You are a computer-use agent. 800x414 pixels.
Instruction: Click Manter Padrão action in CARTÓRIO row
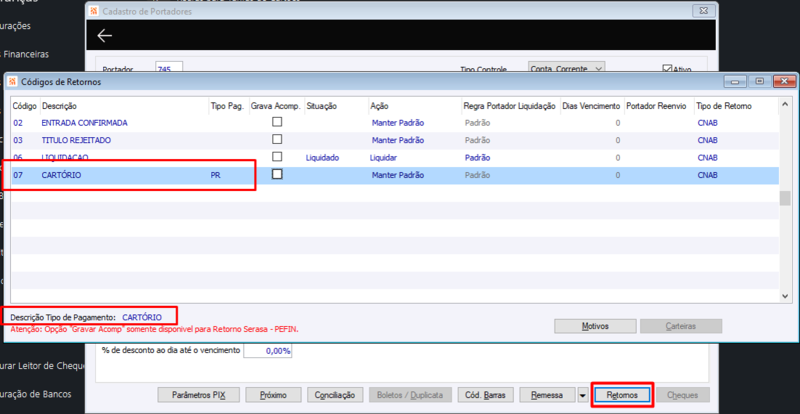pyautogui.click(x=398, y=175)
